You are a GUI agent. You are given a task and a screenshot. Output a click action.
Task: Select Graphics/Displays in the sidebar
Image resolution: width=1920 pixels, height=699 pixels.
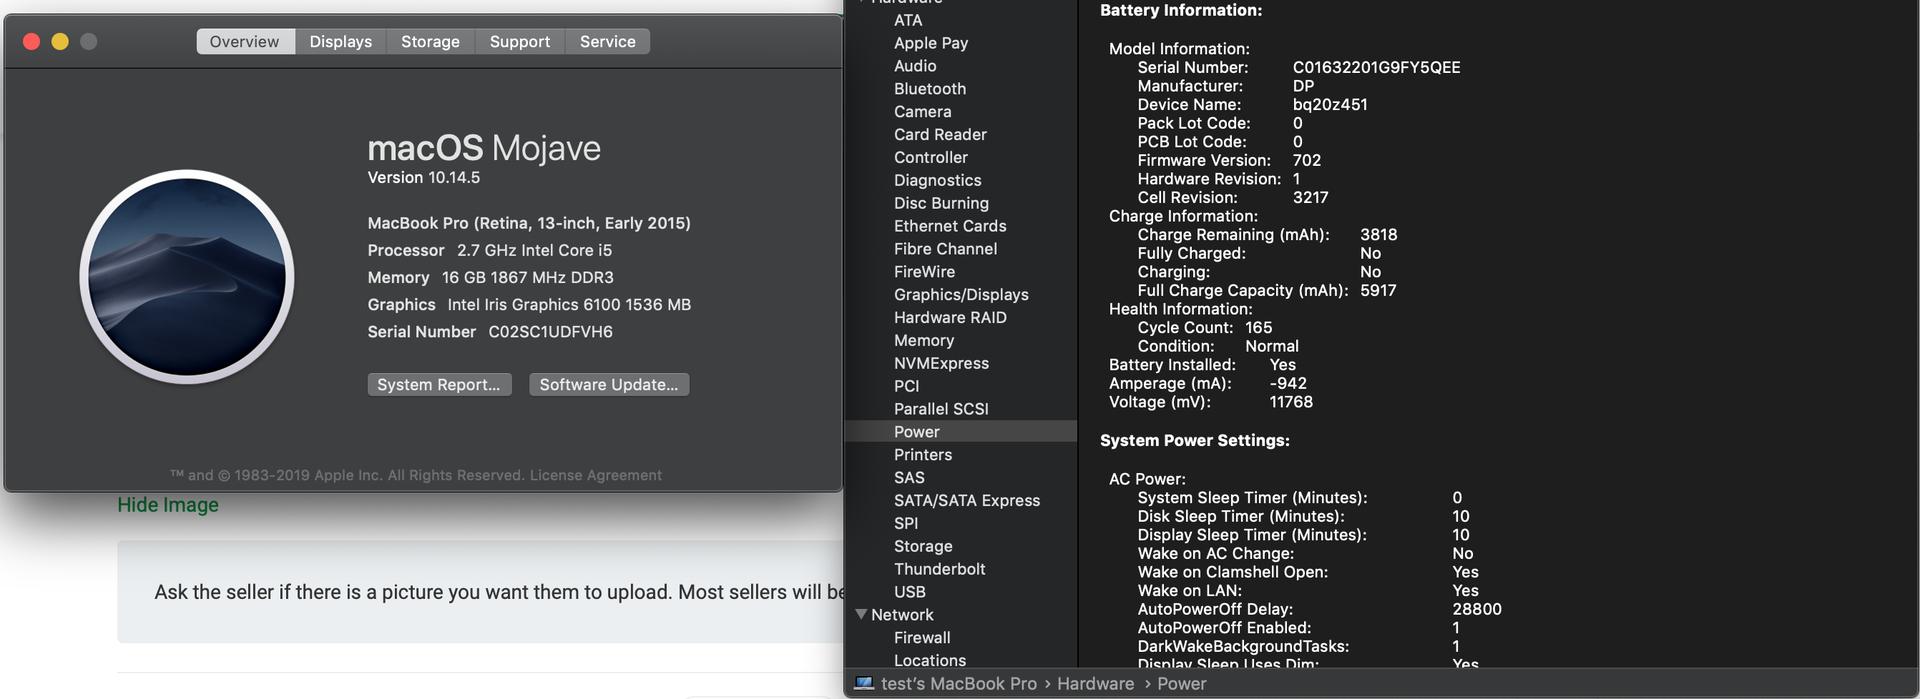pos(961,295)
